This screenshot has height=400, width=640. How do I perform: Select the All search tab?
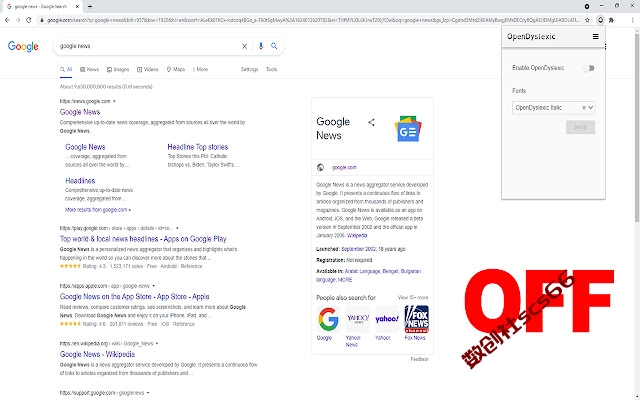[x=66, y=69]
